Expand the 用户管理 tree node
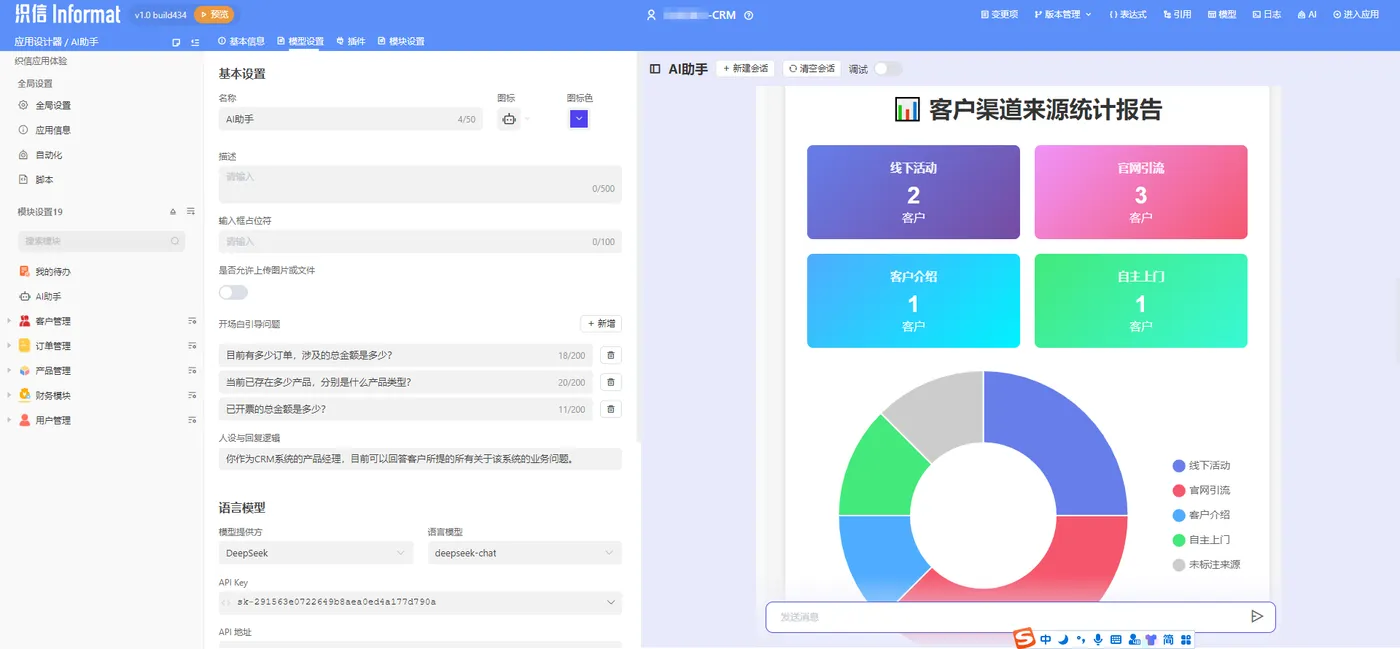 pyautogui.click(x=9, y=420)
